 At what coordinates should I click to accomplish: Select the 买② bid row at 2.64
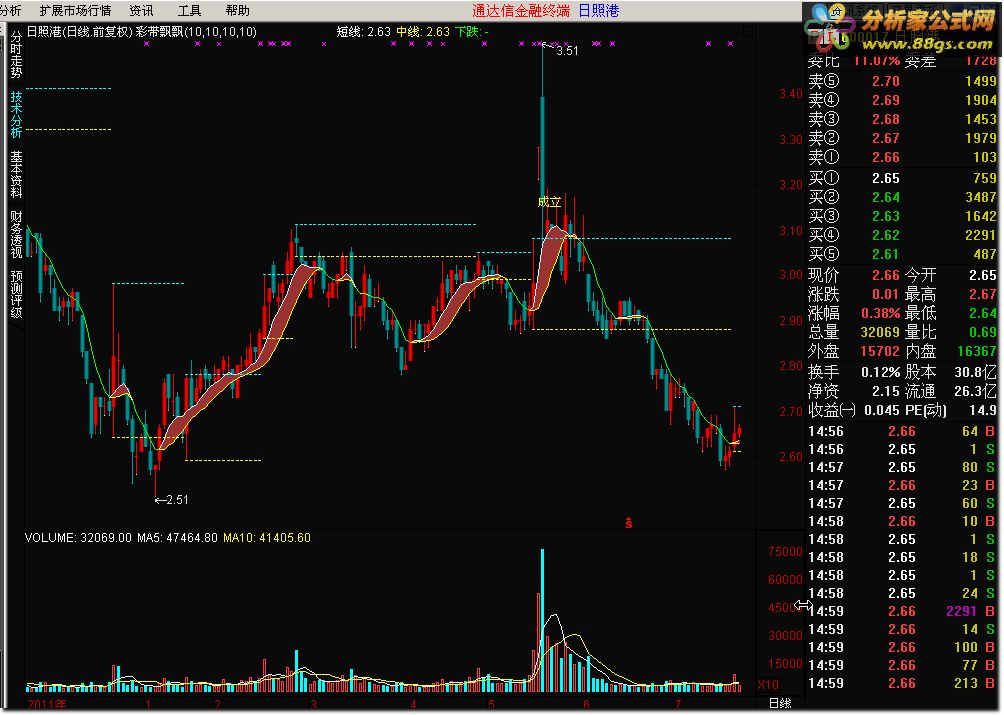point(902,197)
